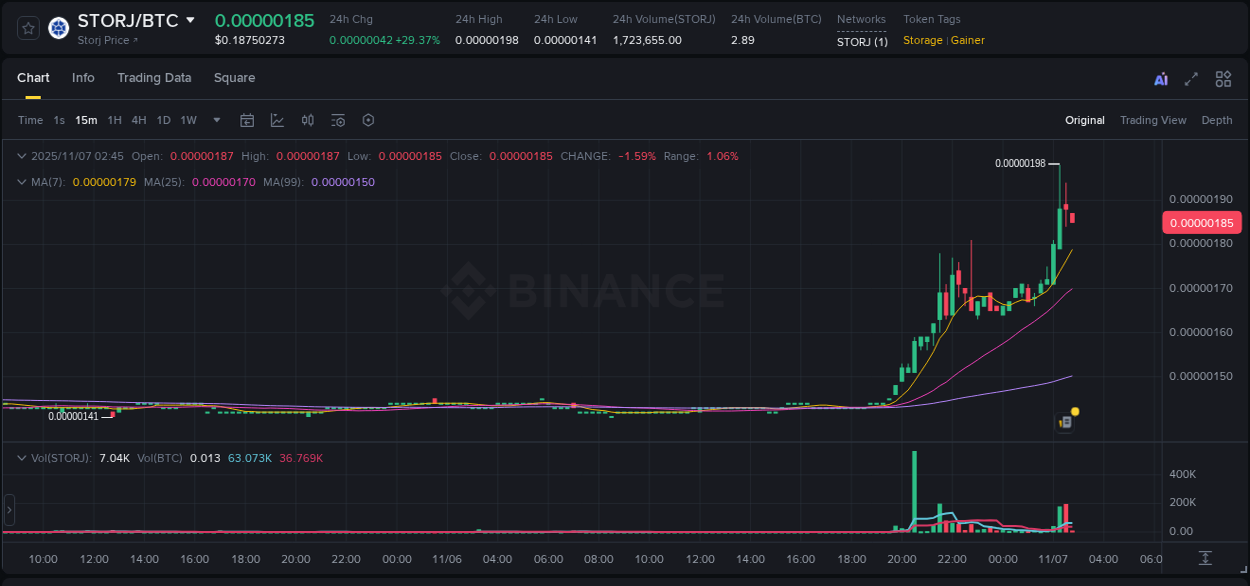Open the date range calendar icon
1250x586 pixels.
[x=247, y=119]
